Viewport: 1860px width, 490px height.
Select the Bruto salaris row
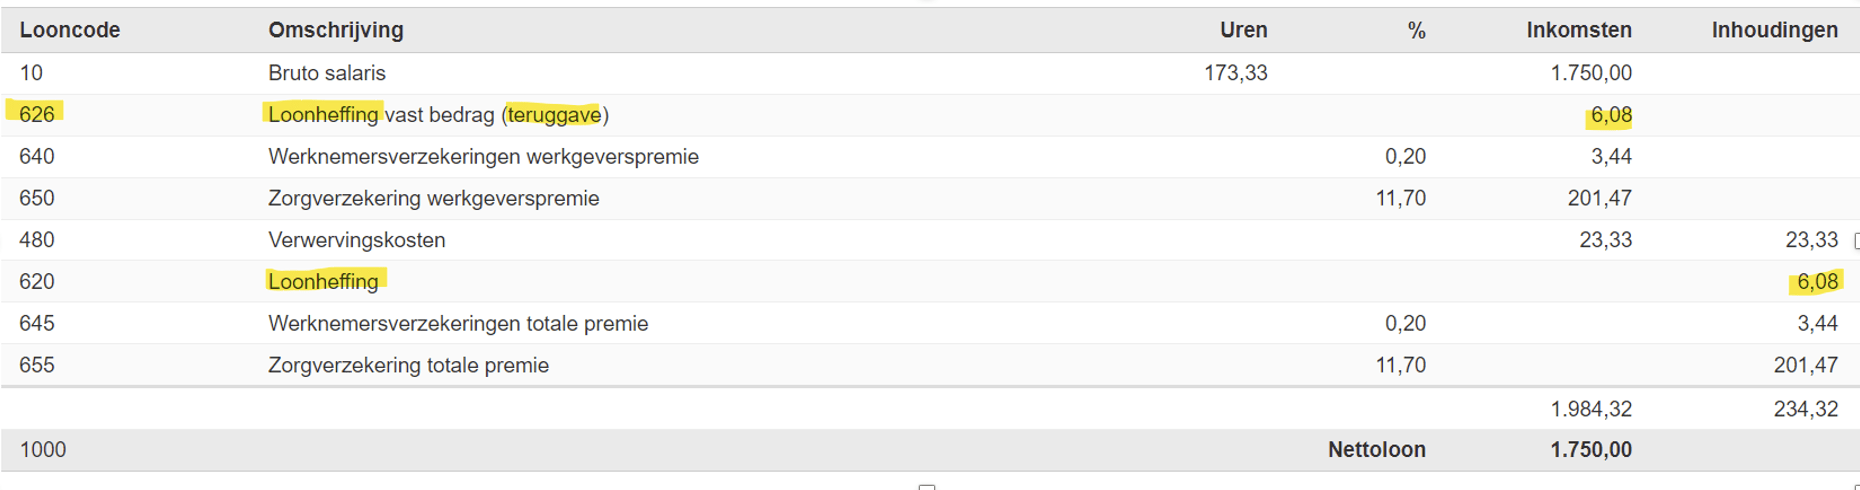pyautogui.click(x=930, y=73)
